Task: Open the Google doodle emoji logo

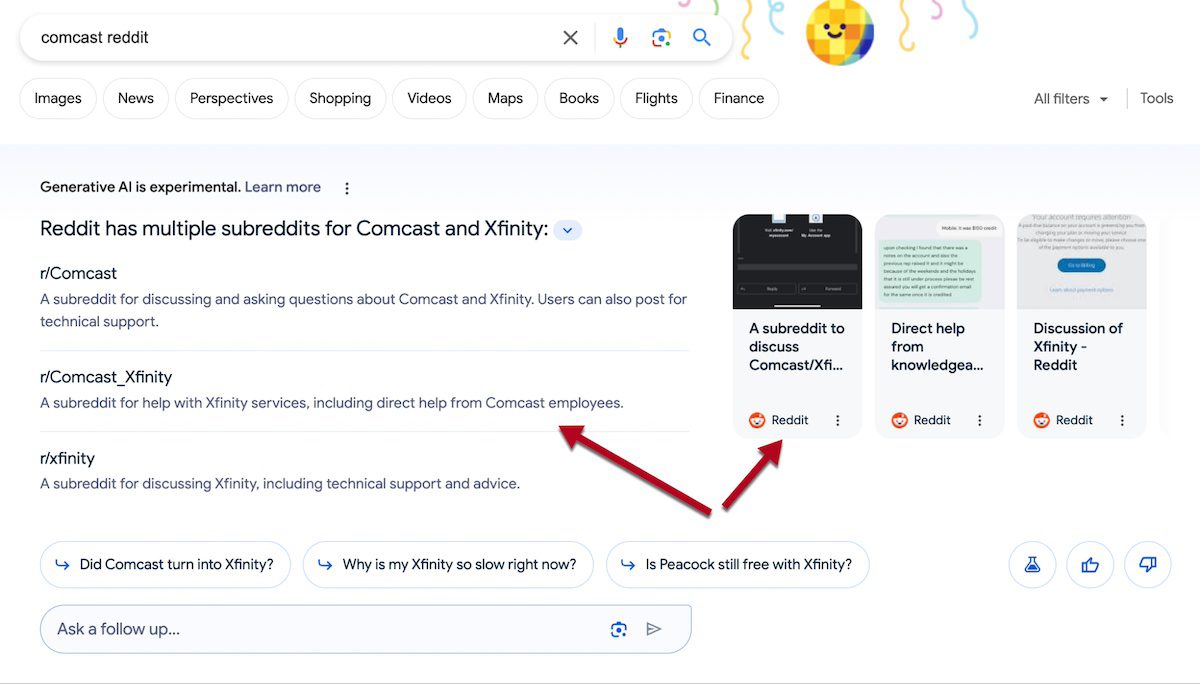Action: (840, 30)
